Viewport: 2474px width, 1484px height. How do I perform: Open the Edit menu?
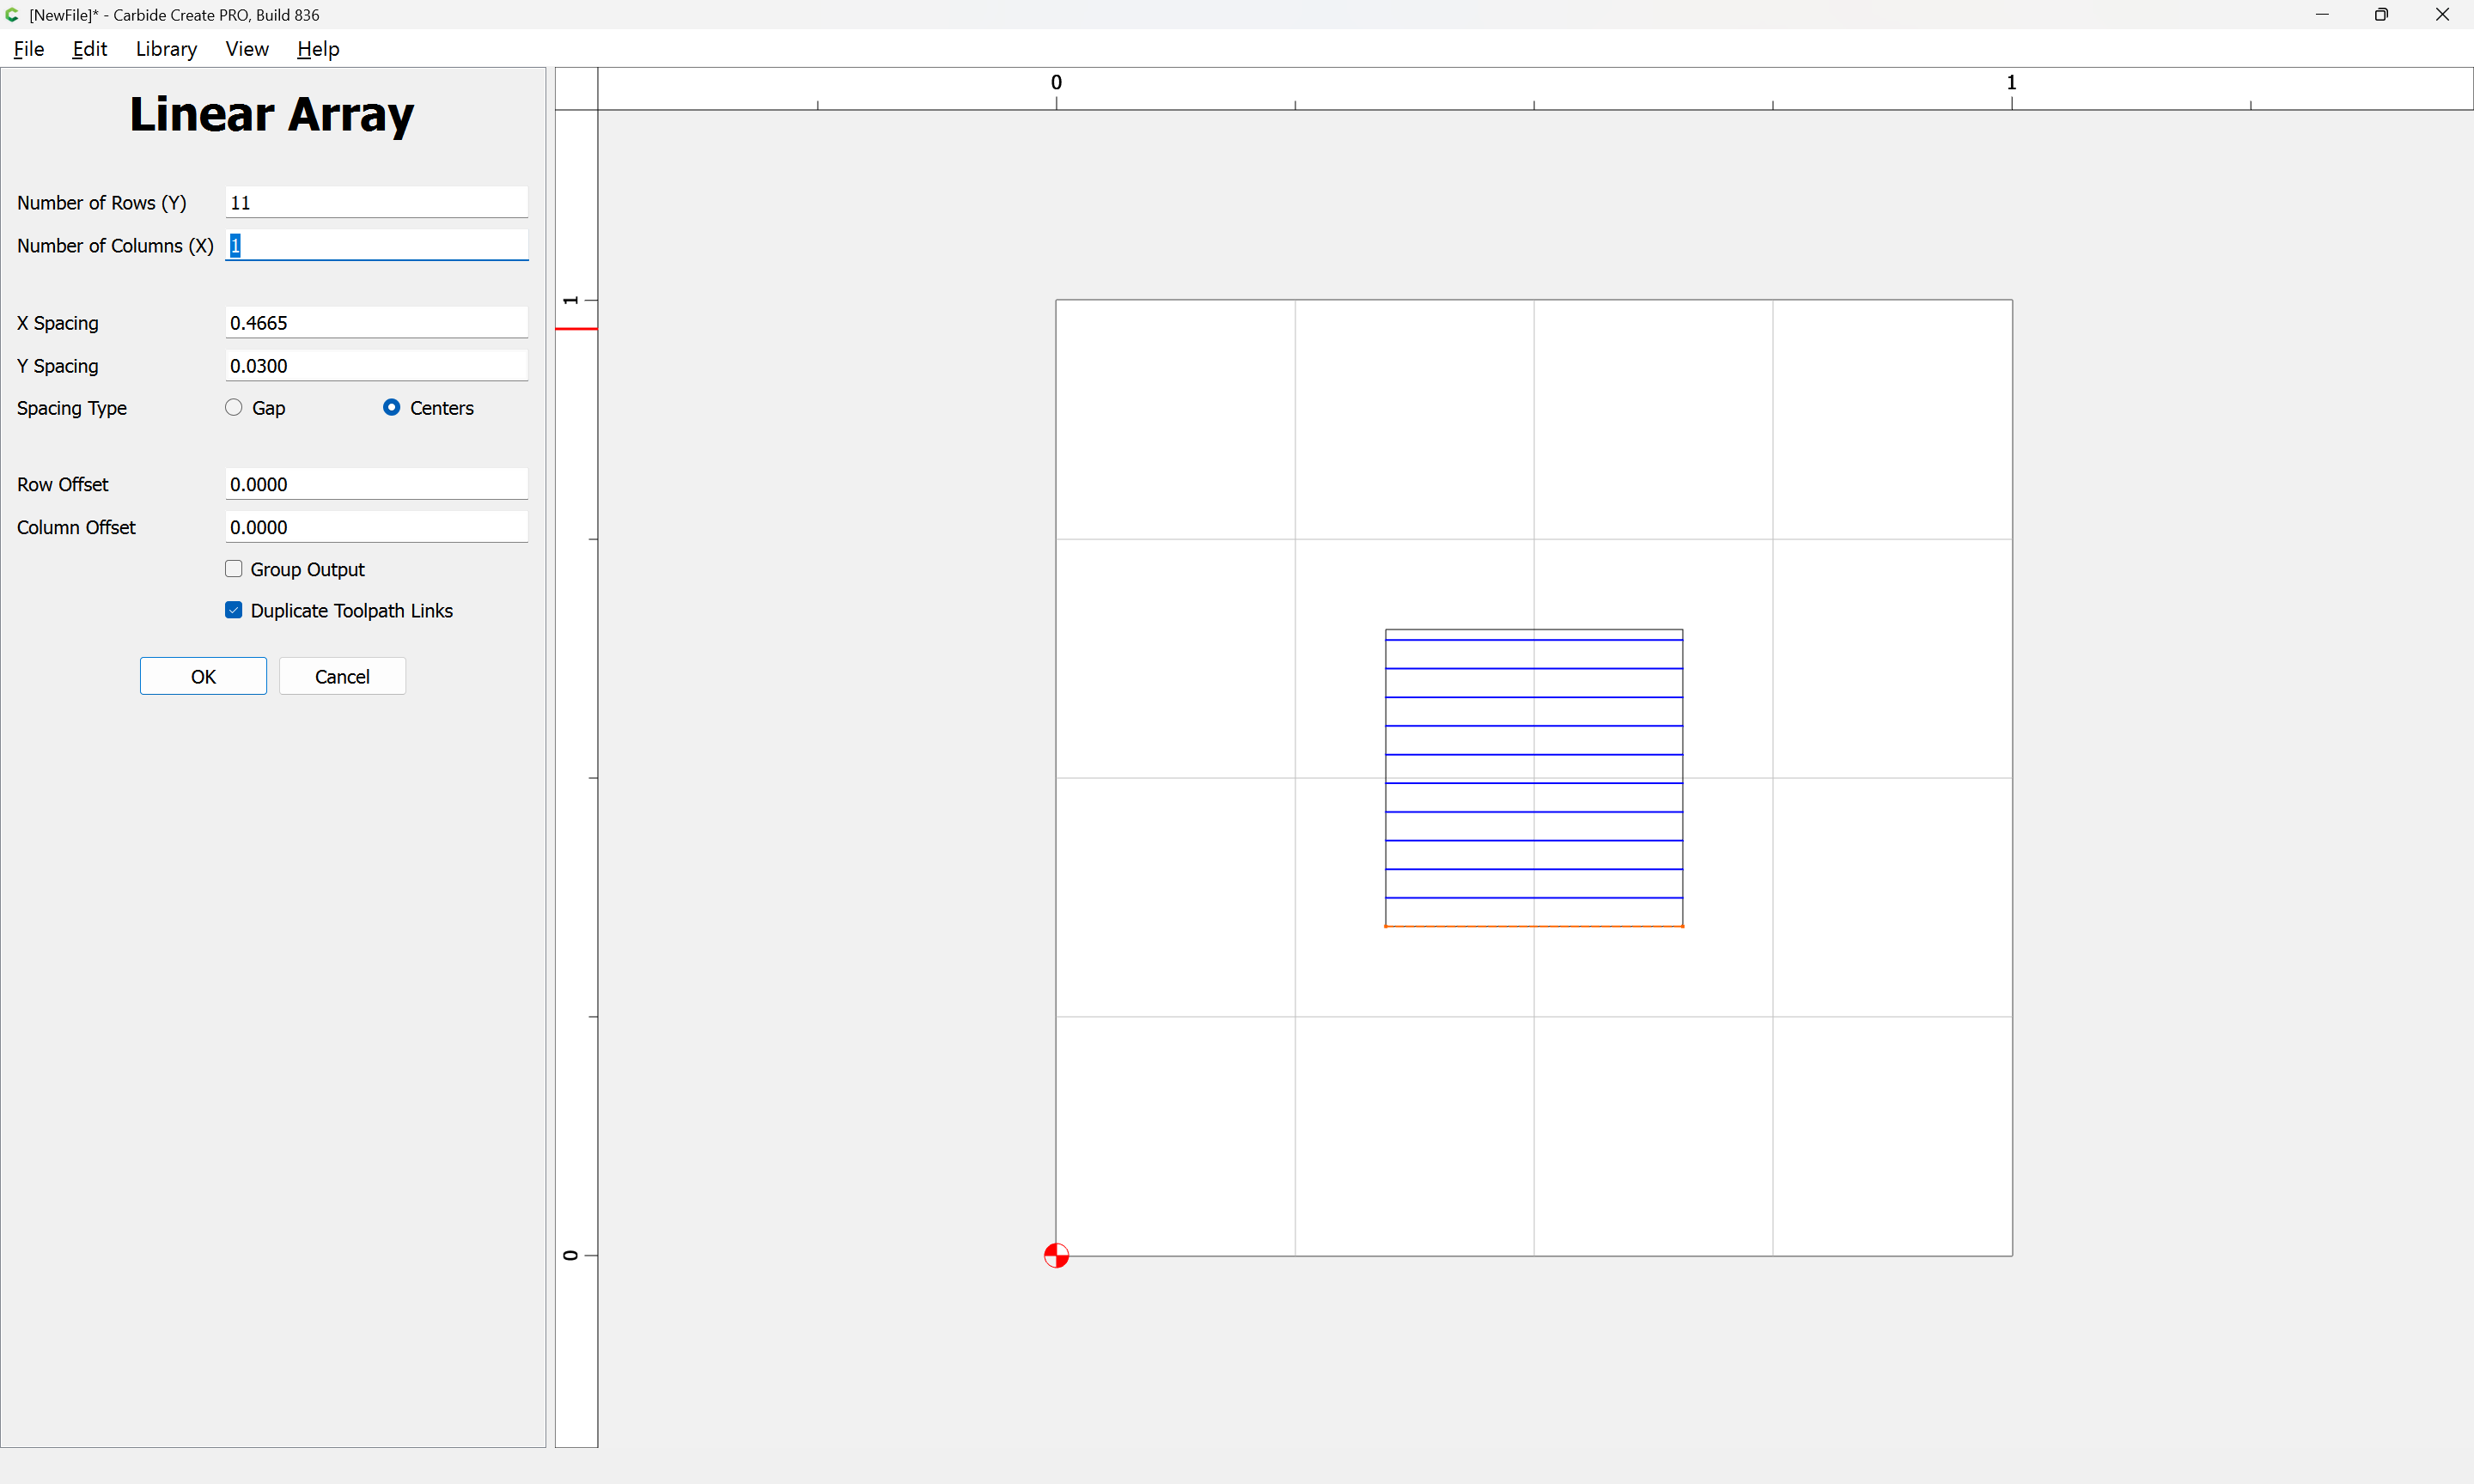pyautogui.click(x=89, y=49)
